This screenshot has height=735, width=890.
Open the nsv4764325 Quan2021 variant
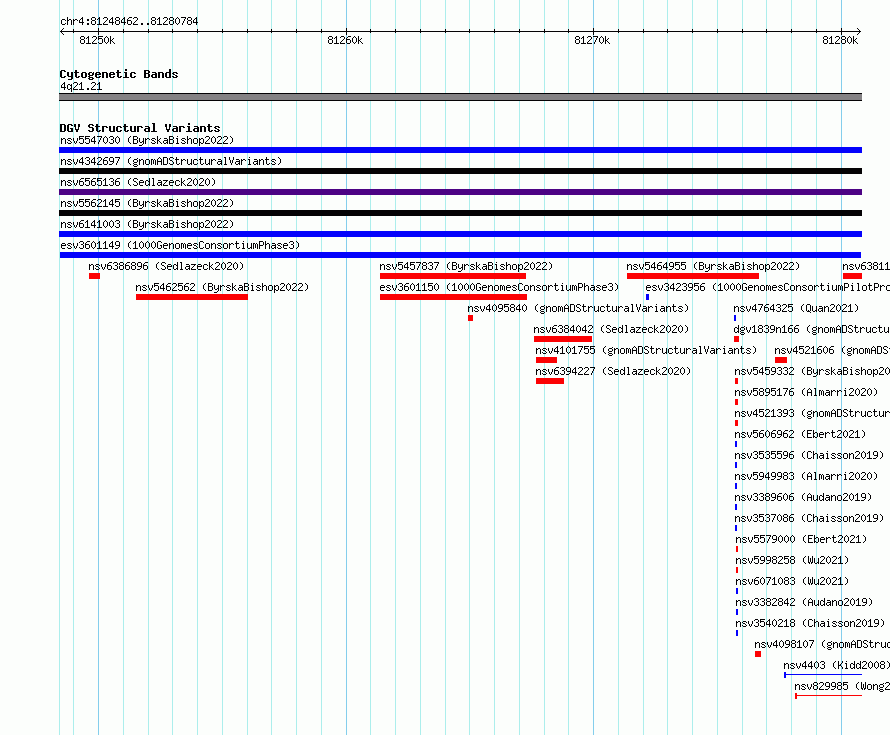pyautogui.click(x=796, y=308)
